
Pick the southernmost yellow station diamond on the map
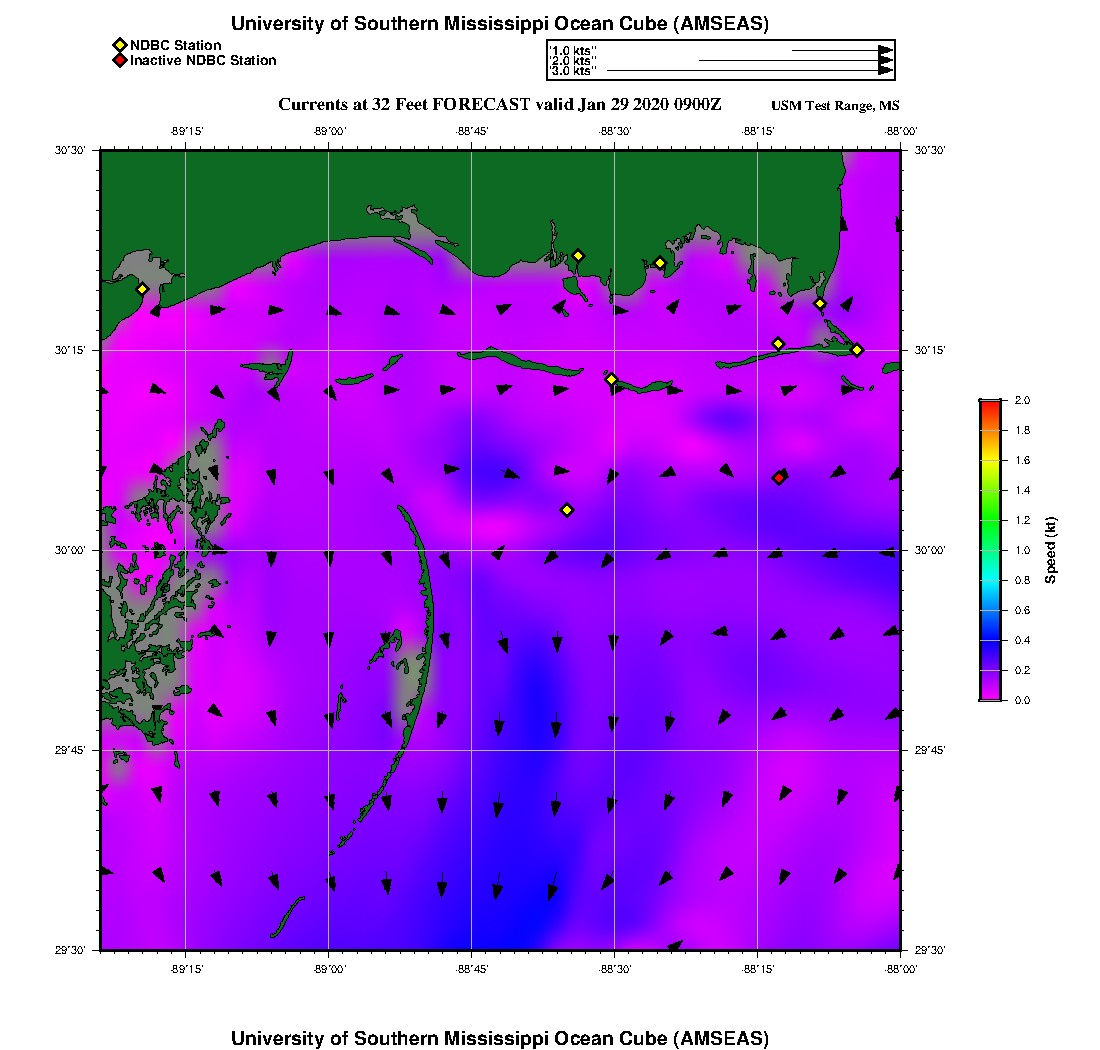tap(567, 510)
